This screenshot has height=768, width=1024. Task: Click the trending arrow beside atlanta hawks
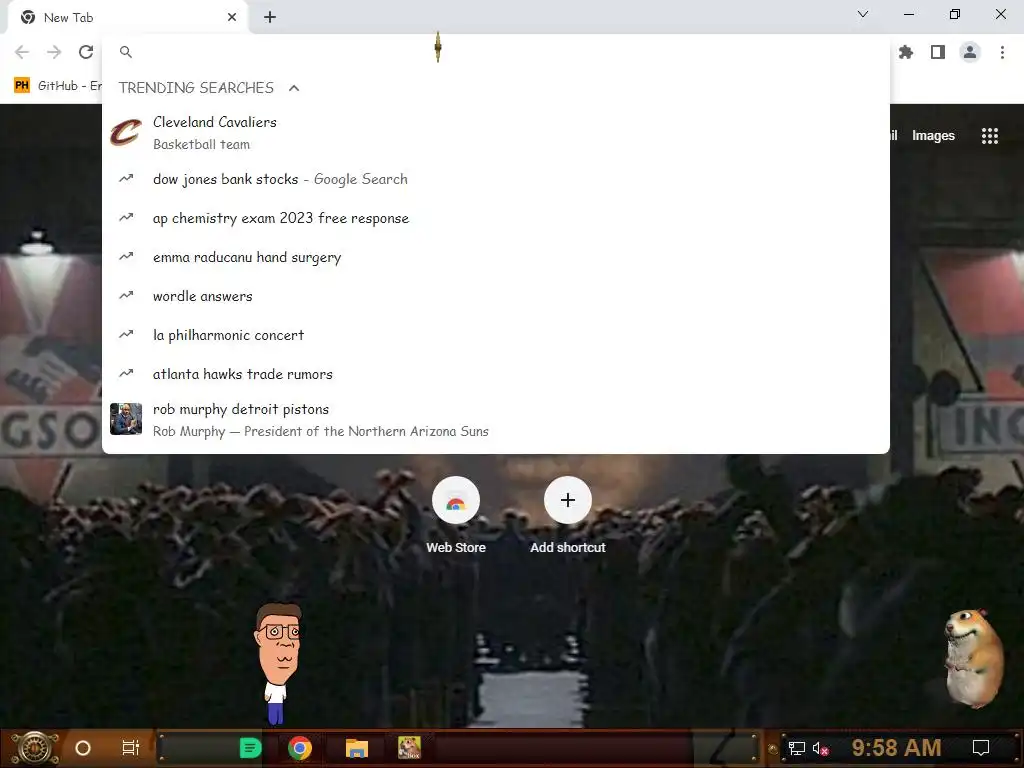[x=126, y=374]
